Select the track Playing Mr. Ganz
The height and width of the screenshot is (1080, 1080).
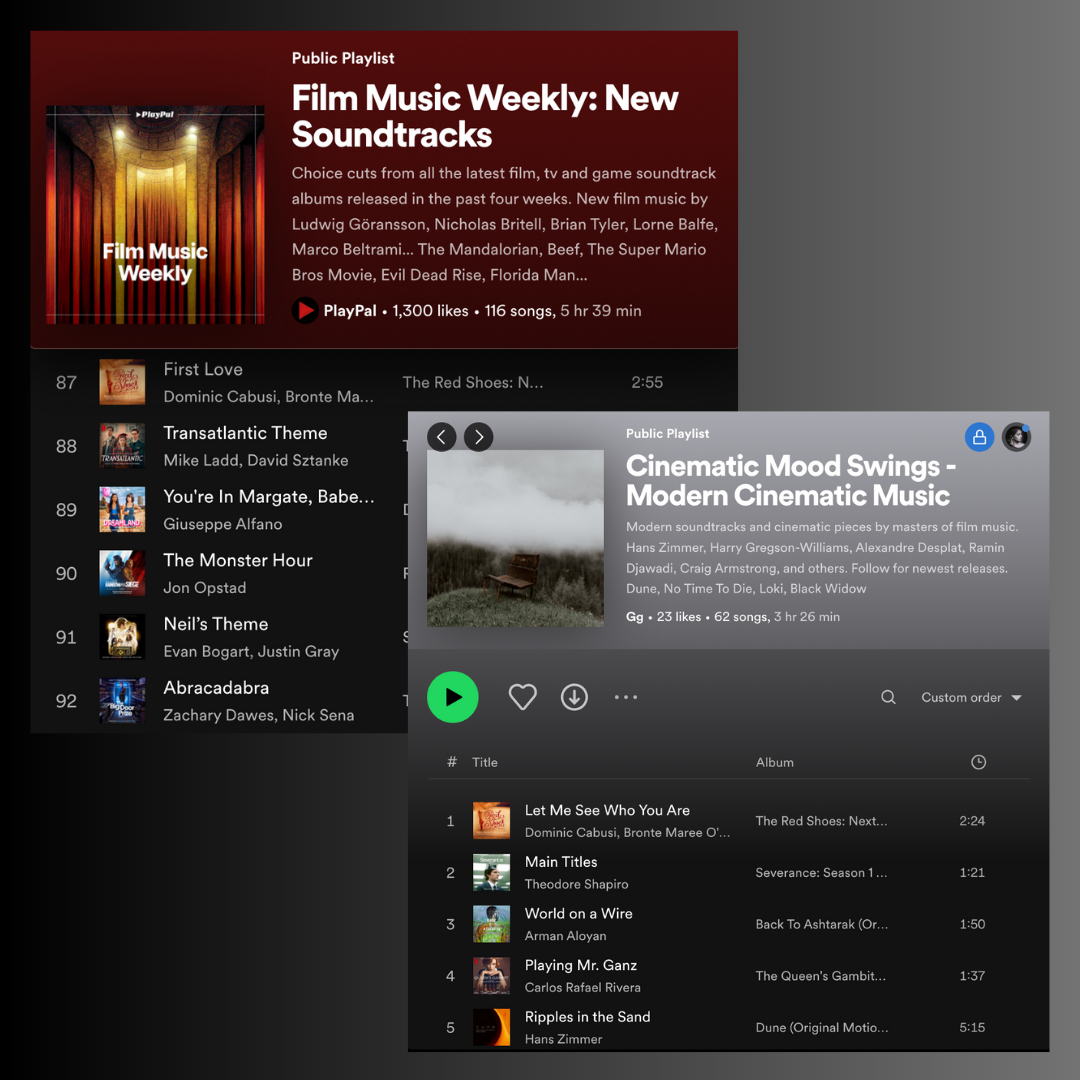581,965
